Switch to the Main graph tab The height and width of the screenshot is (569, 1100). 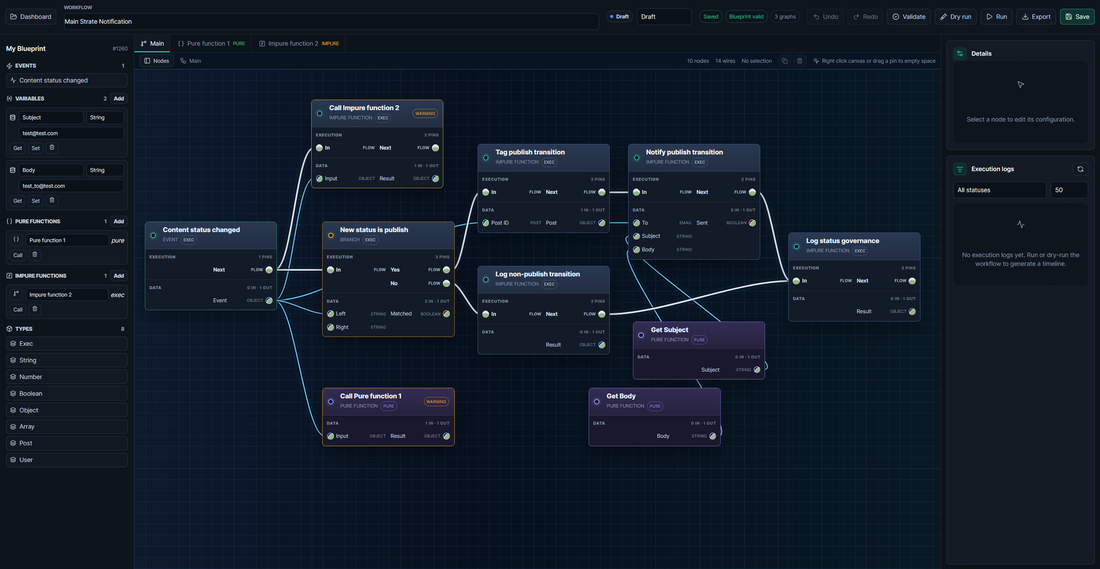pyautogui.click(x=152, y=43)
